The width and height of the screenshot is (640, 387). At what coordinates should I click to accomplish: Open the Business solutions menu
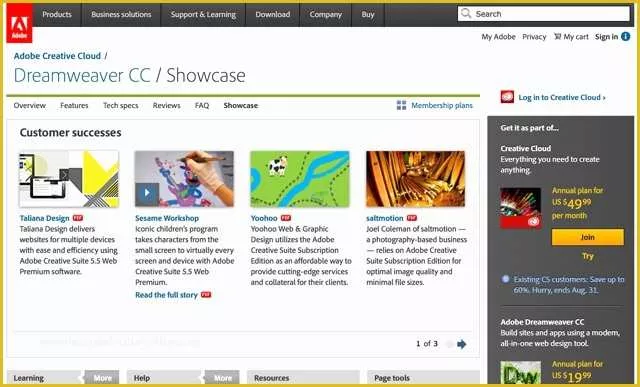click(x=121, y=14)
